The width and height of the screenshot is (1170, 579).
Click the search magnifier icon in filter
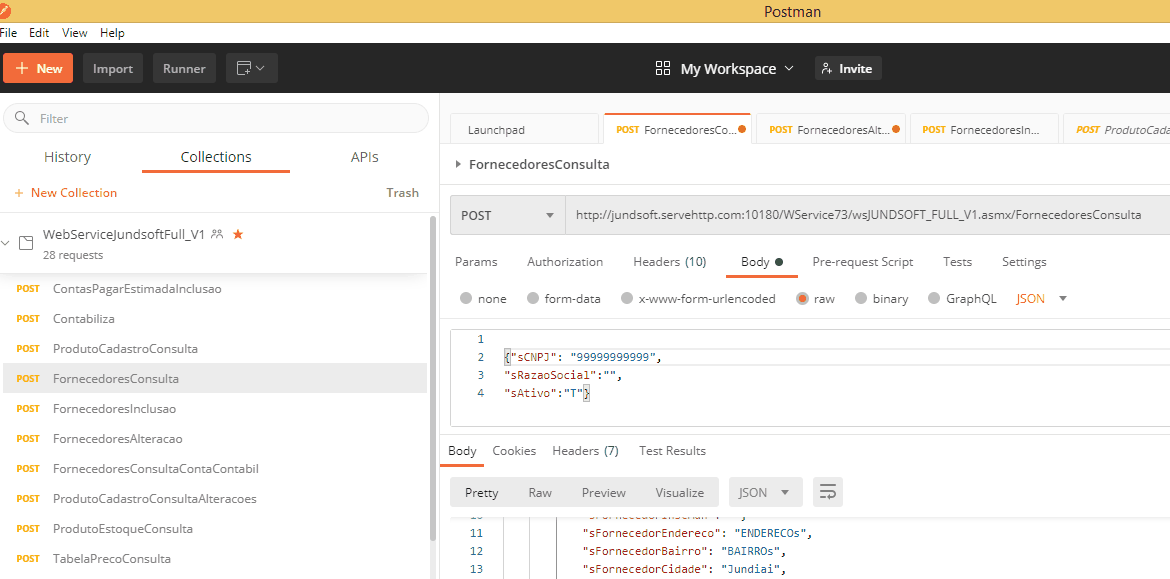coord(22,118)
